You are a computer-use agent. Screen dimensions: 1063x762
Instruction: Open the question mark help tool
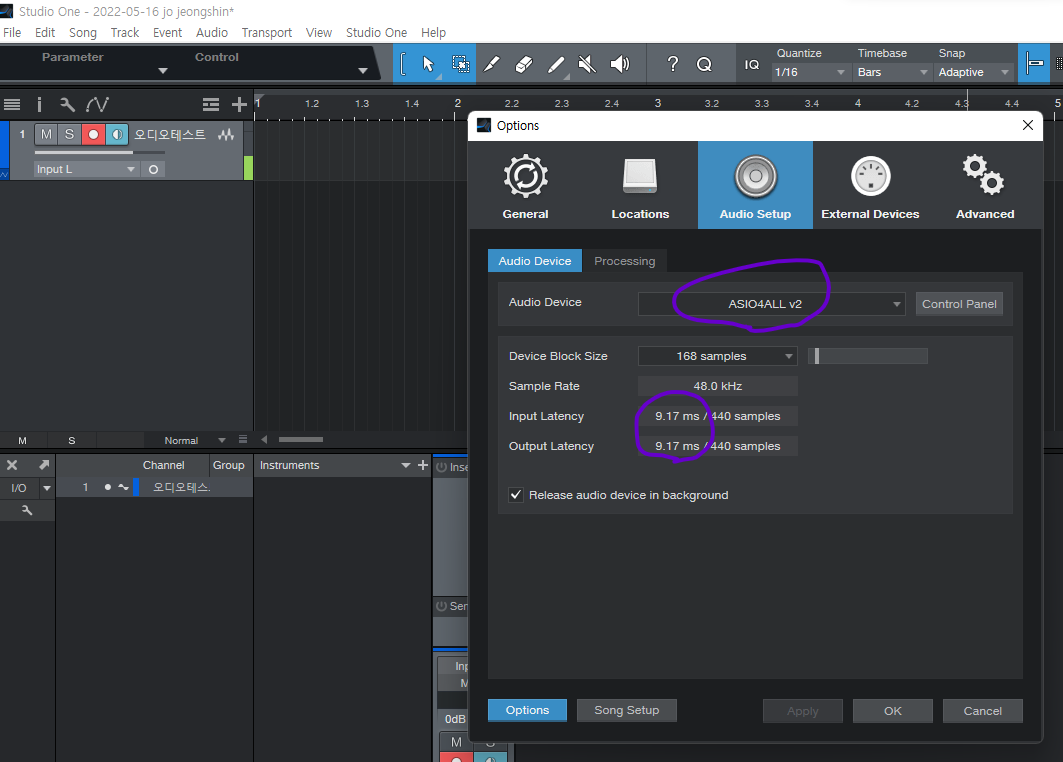673,64
